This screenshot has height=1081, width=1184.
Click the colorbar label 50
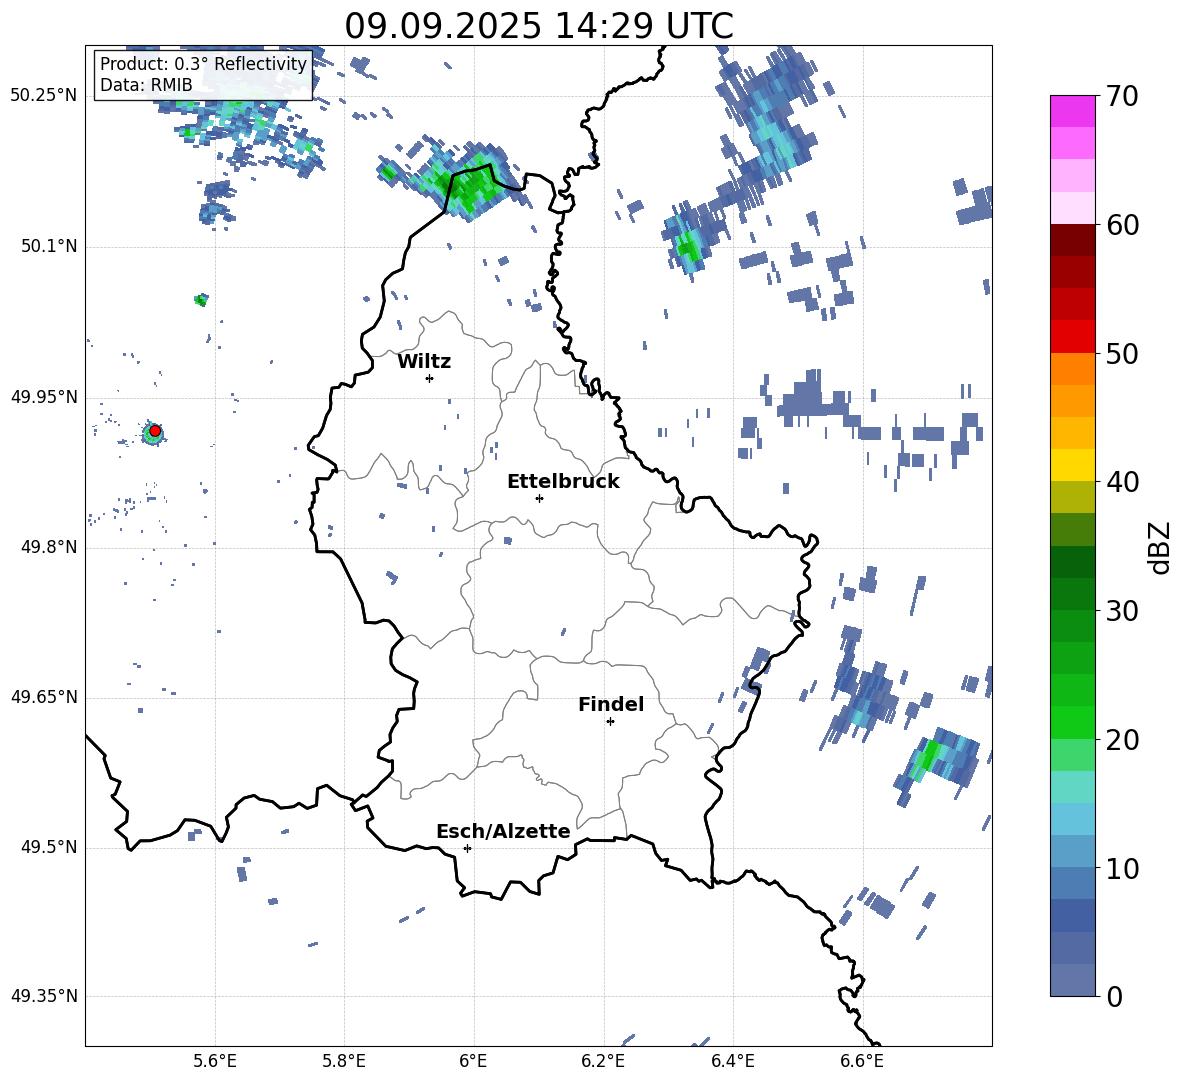click(1122, 354)
